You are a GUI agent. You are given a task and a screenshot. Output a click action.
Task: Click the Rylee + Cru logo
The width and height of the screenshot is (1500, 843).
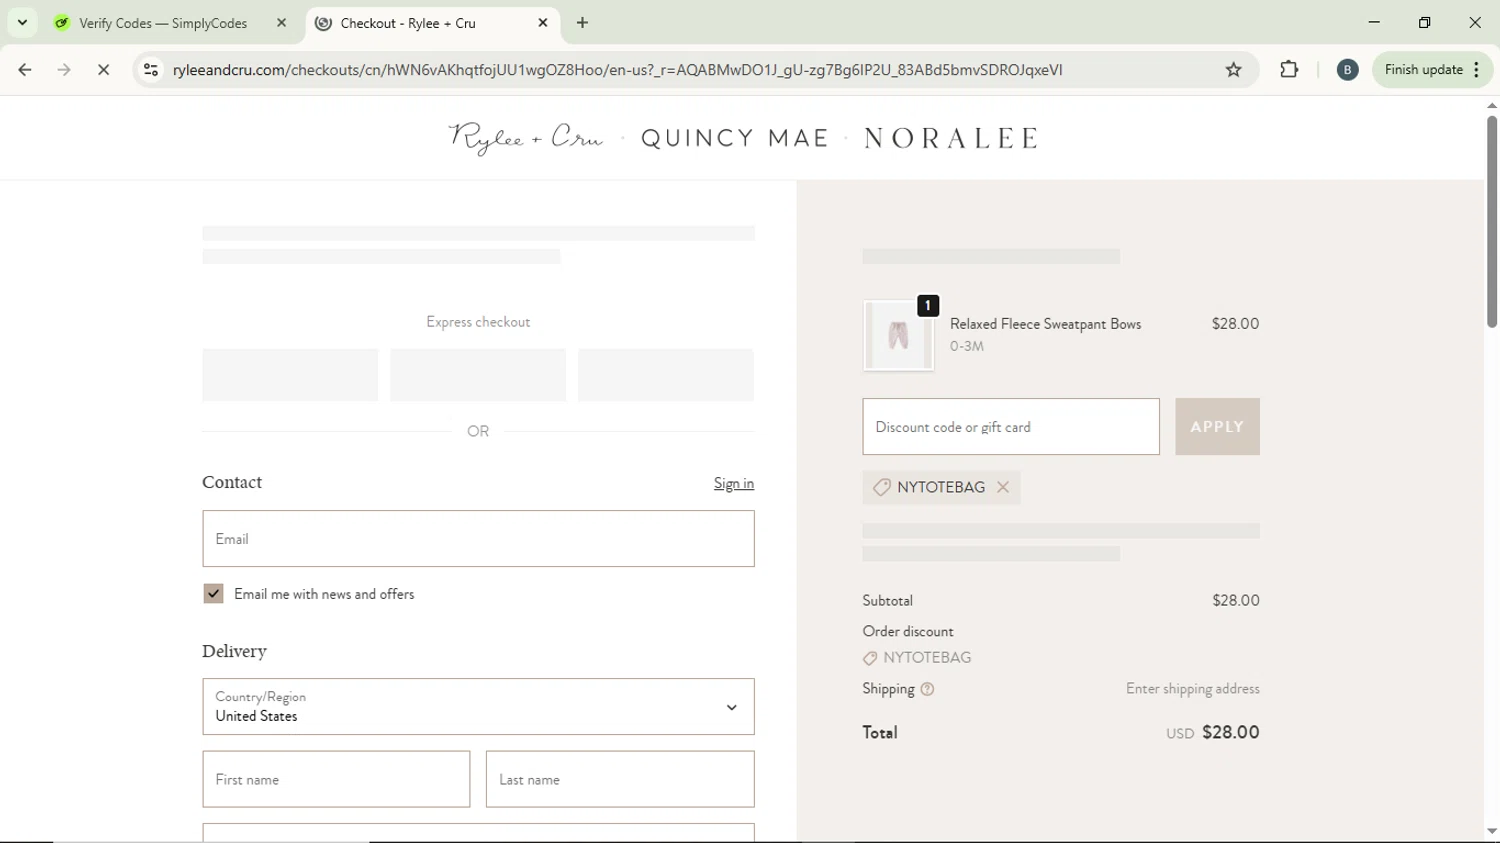click(526, 138)
